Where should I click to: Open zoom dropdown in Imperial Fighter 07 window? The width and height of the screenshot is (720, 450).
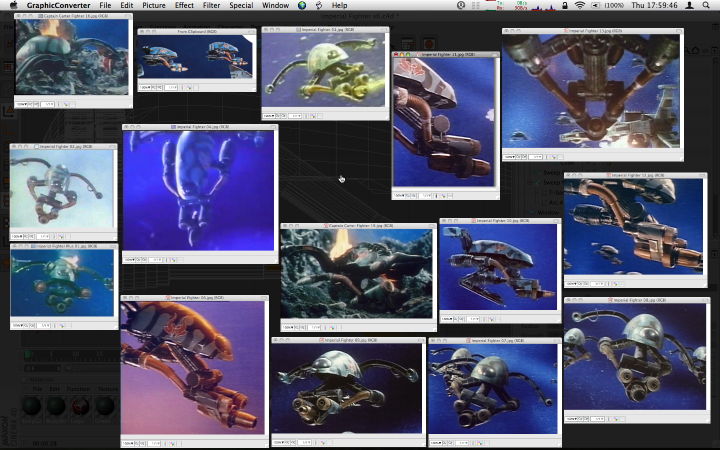point(435,443)
